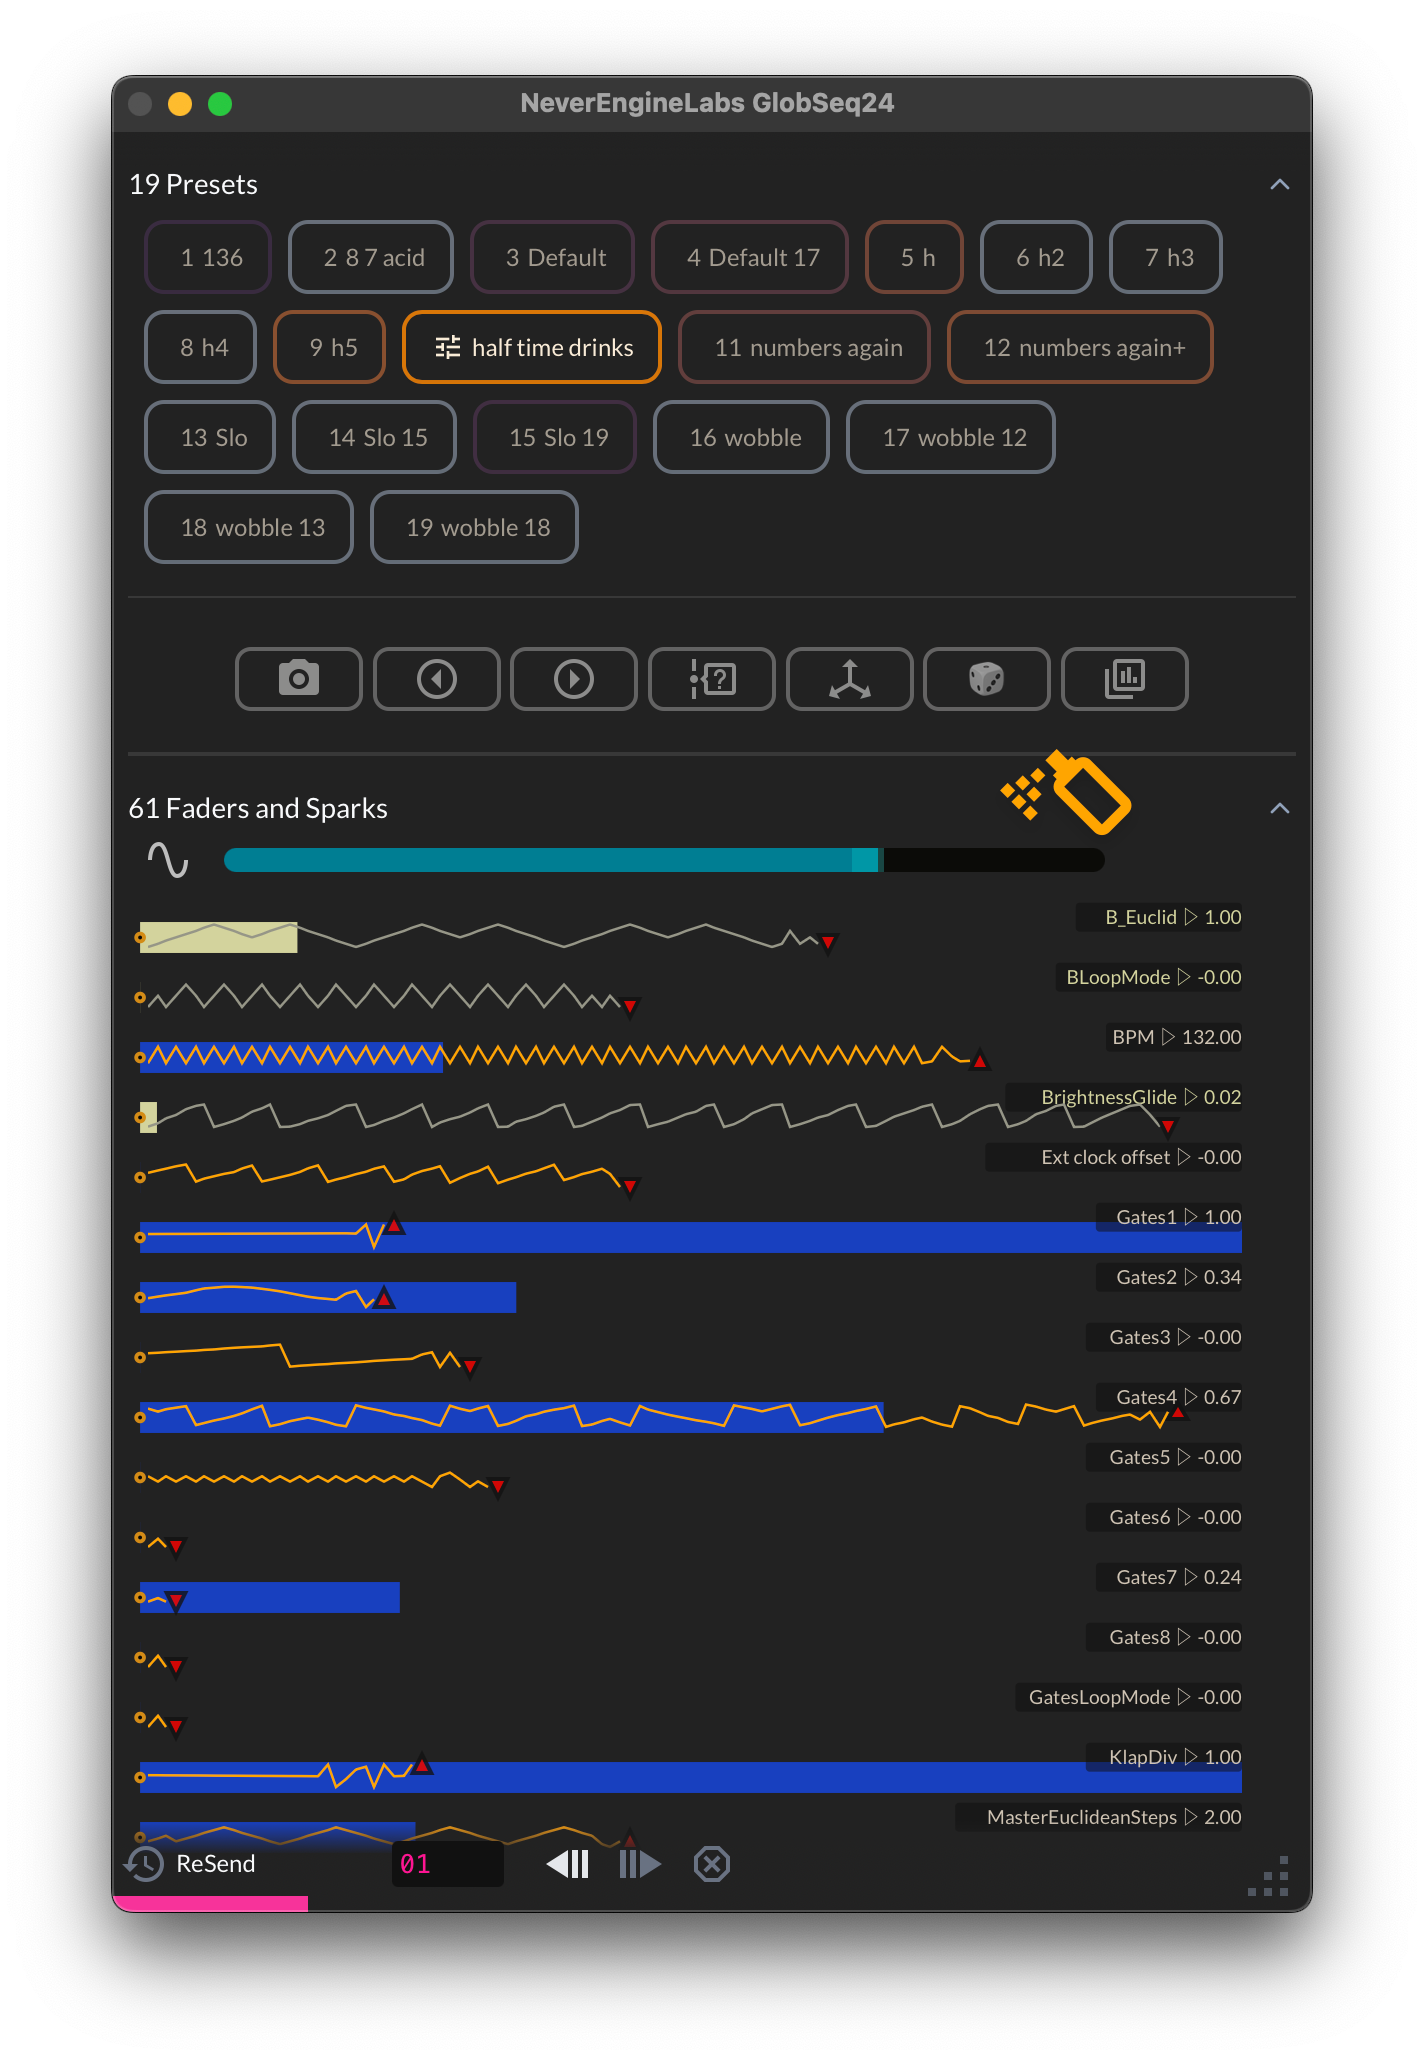Click the teal progress slider bar
Image resolution: width=1424 pixels, height=2060 pixels.
point(664,860)
